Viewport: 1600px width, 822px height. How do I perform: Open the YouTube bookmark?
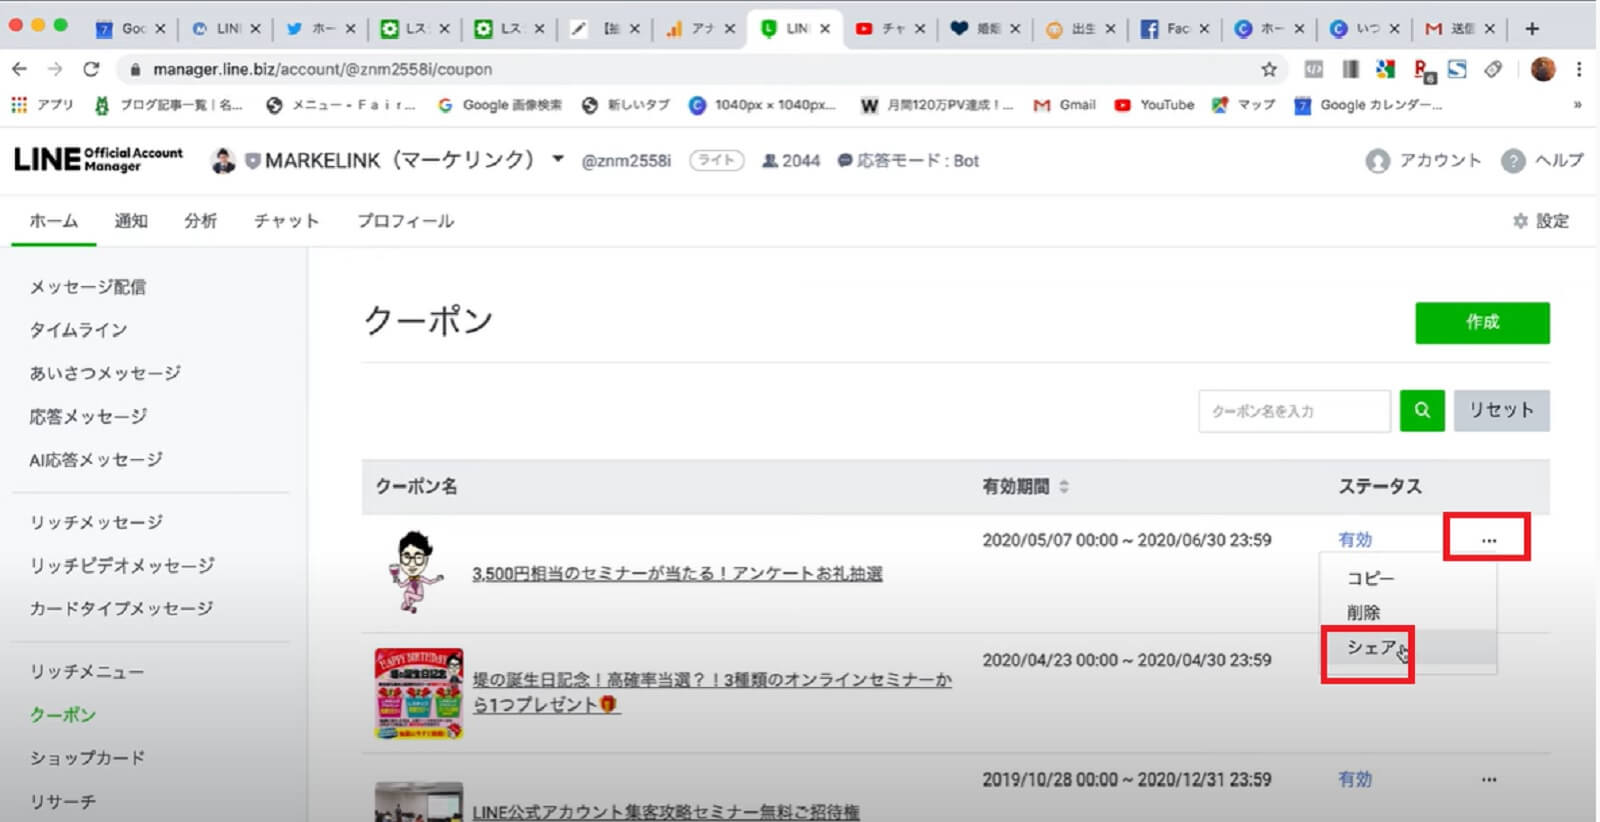(1154, 105)
